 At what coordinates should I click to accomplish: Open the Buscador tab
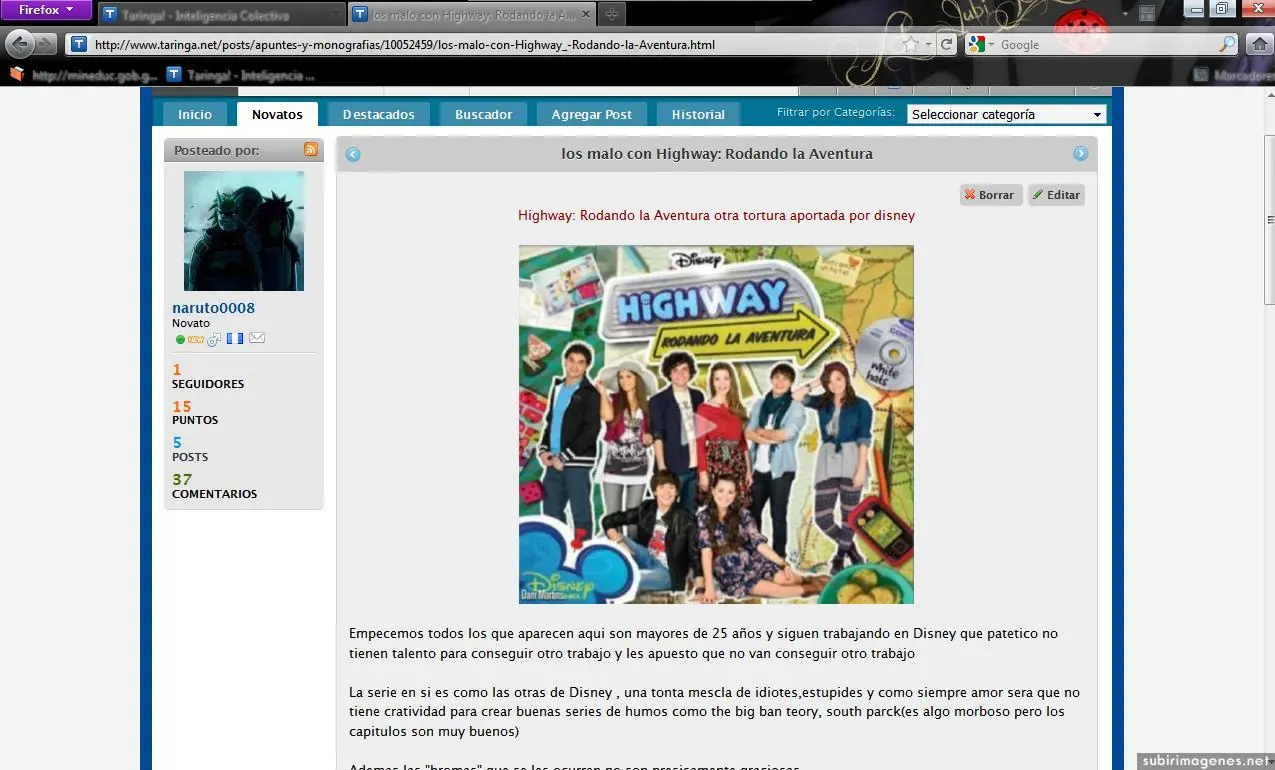pos(483,114)
